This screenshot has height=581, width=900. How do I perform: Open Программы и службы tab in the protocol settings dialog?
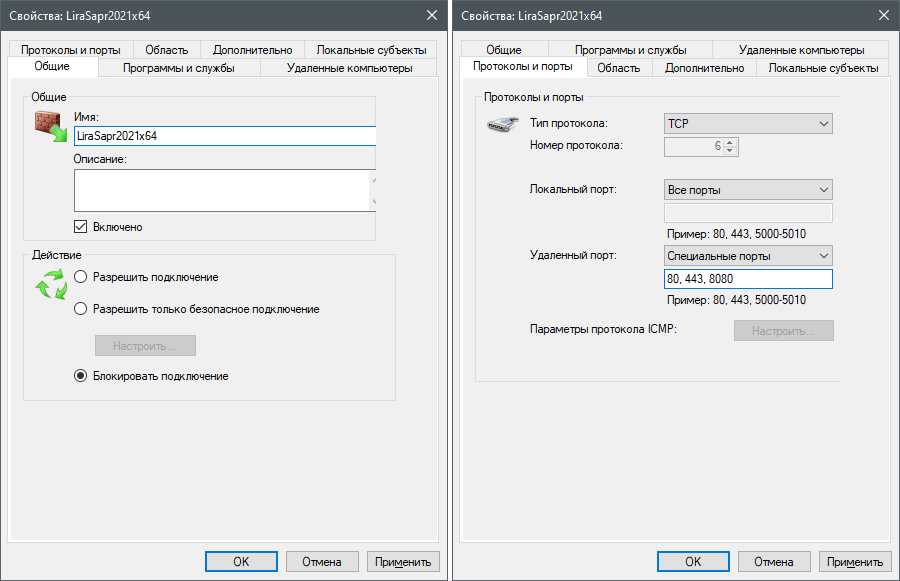631,50
